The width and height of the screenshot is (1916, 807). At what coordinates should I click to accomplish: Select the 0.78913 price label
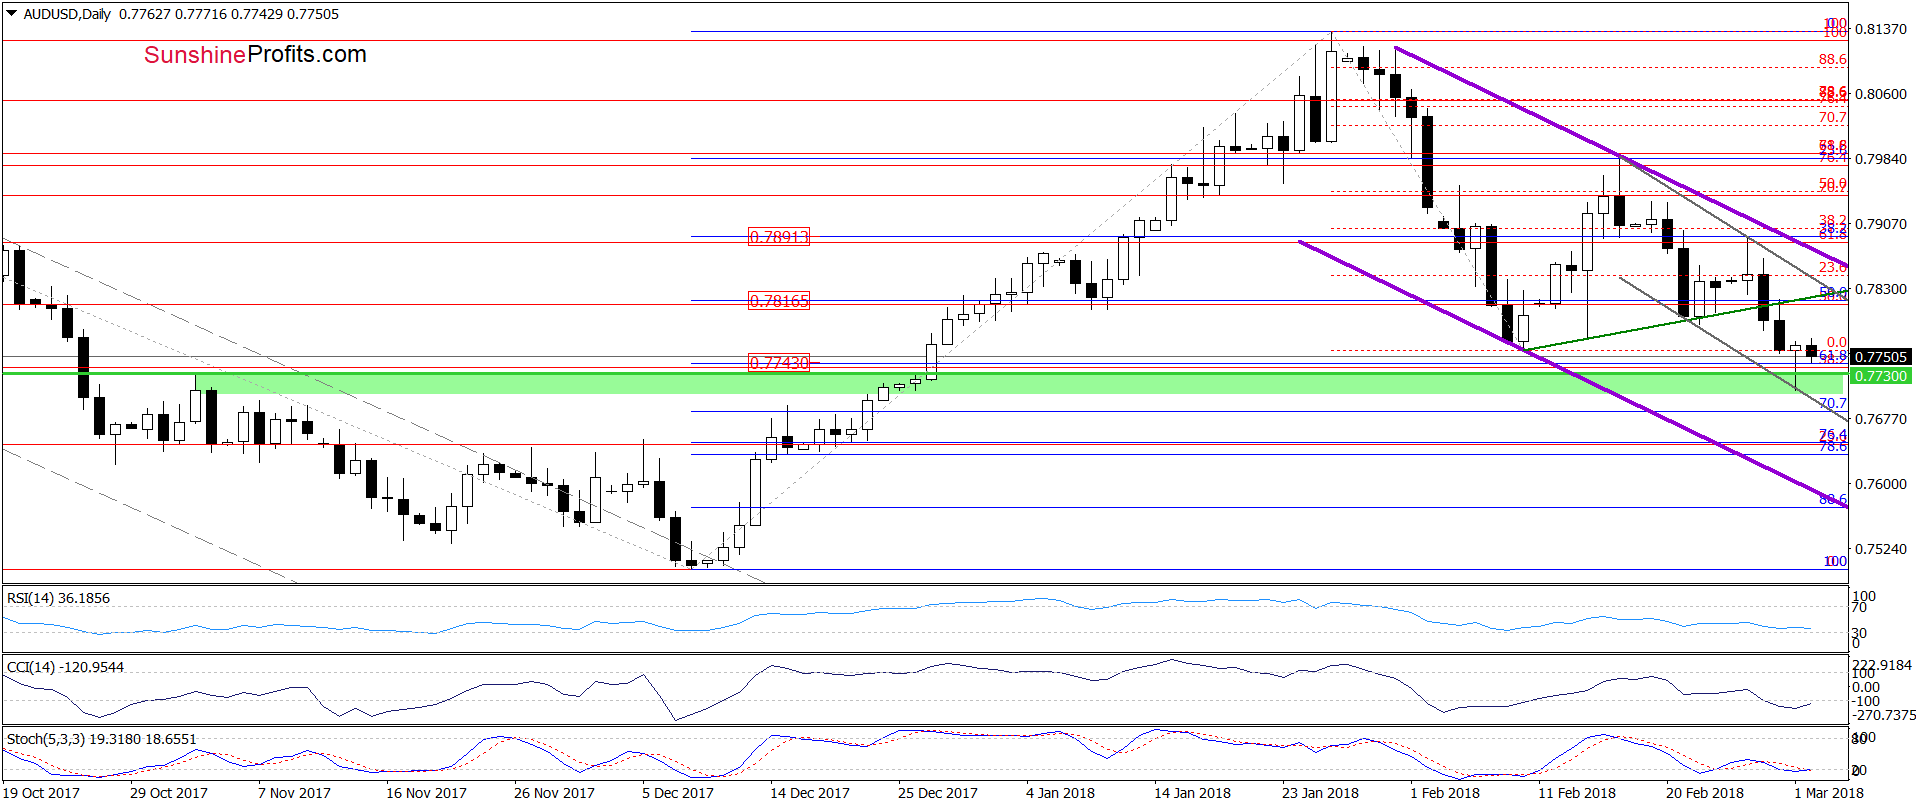click(779, 237)
